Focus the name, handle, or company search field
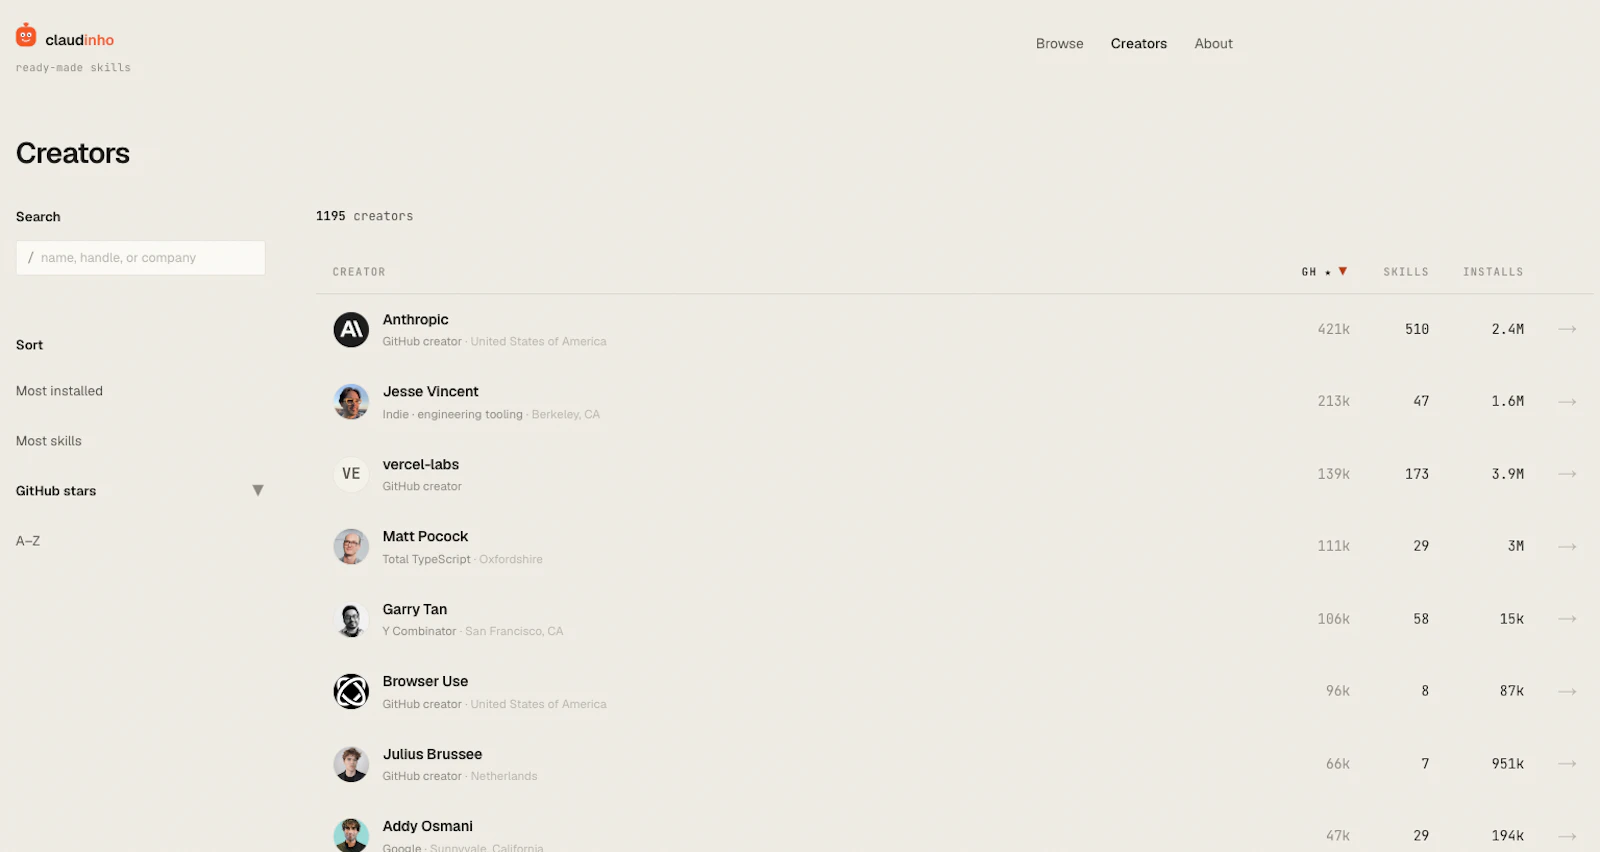The image size is (1600, 852). (x=140, y=257)
